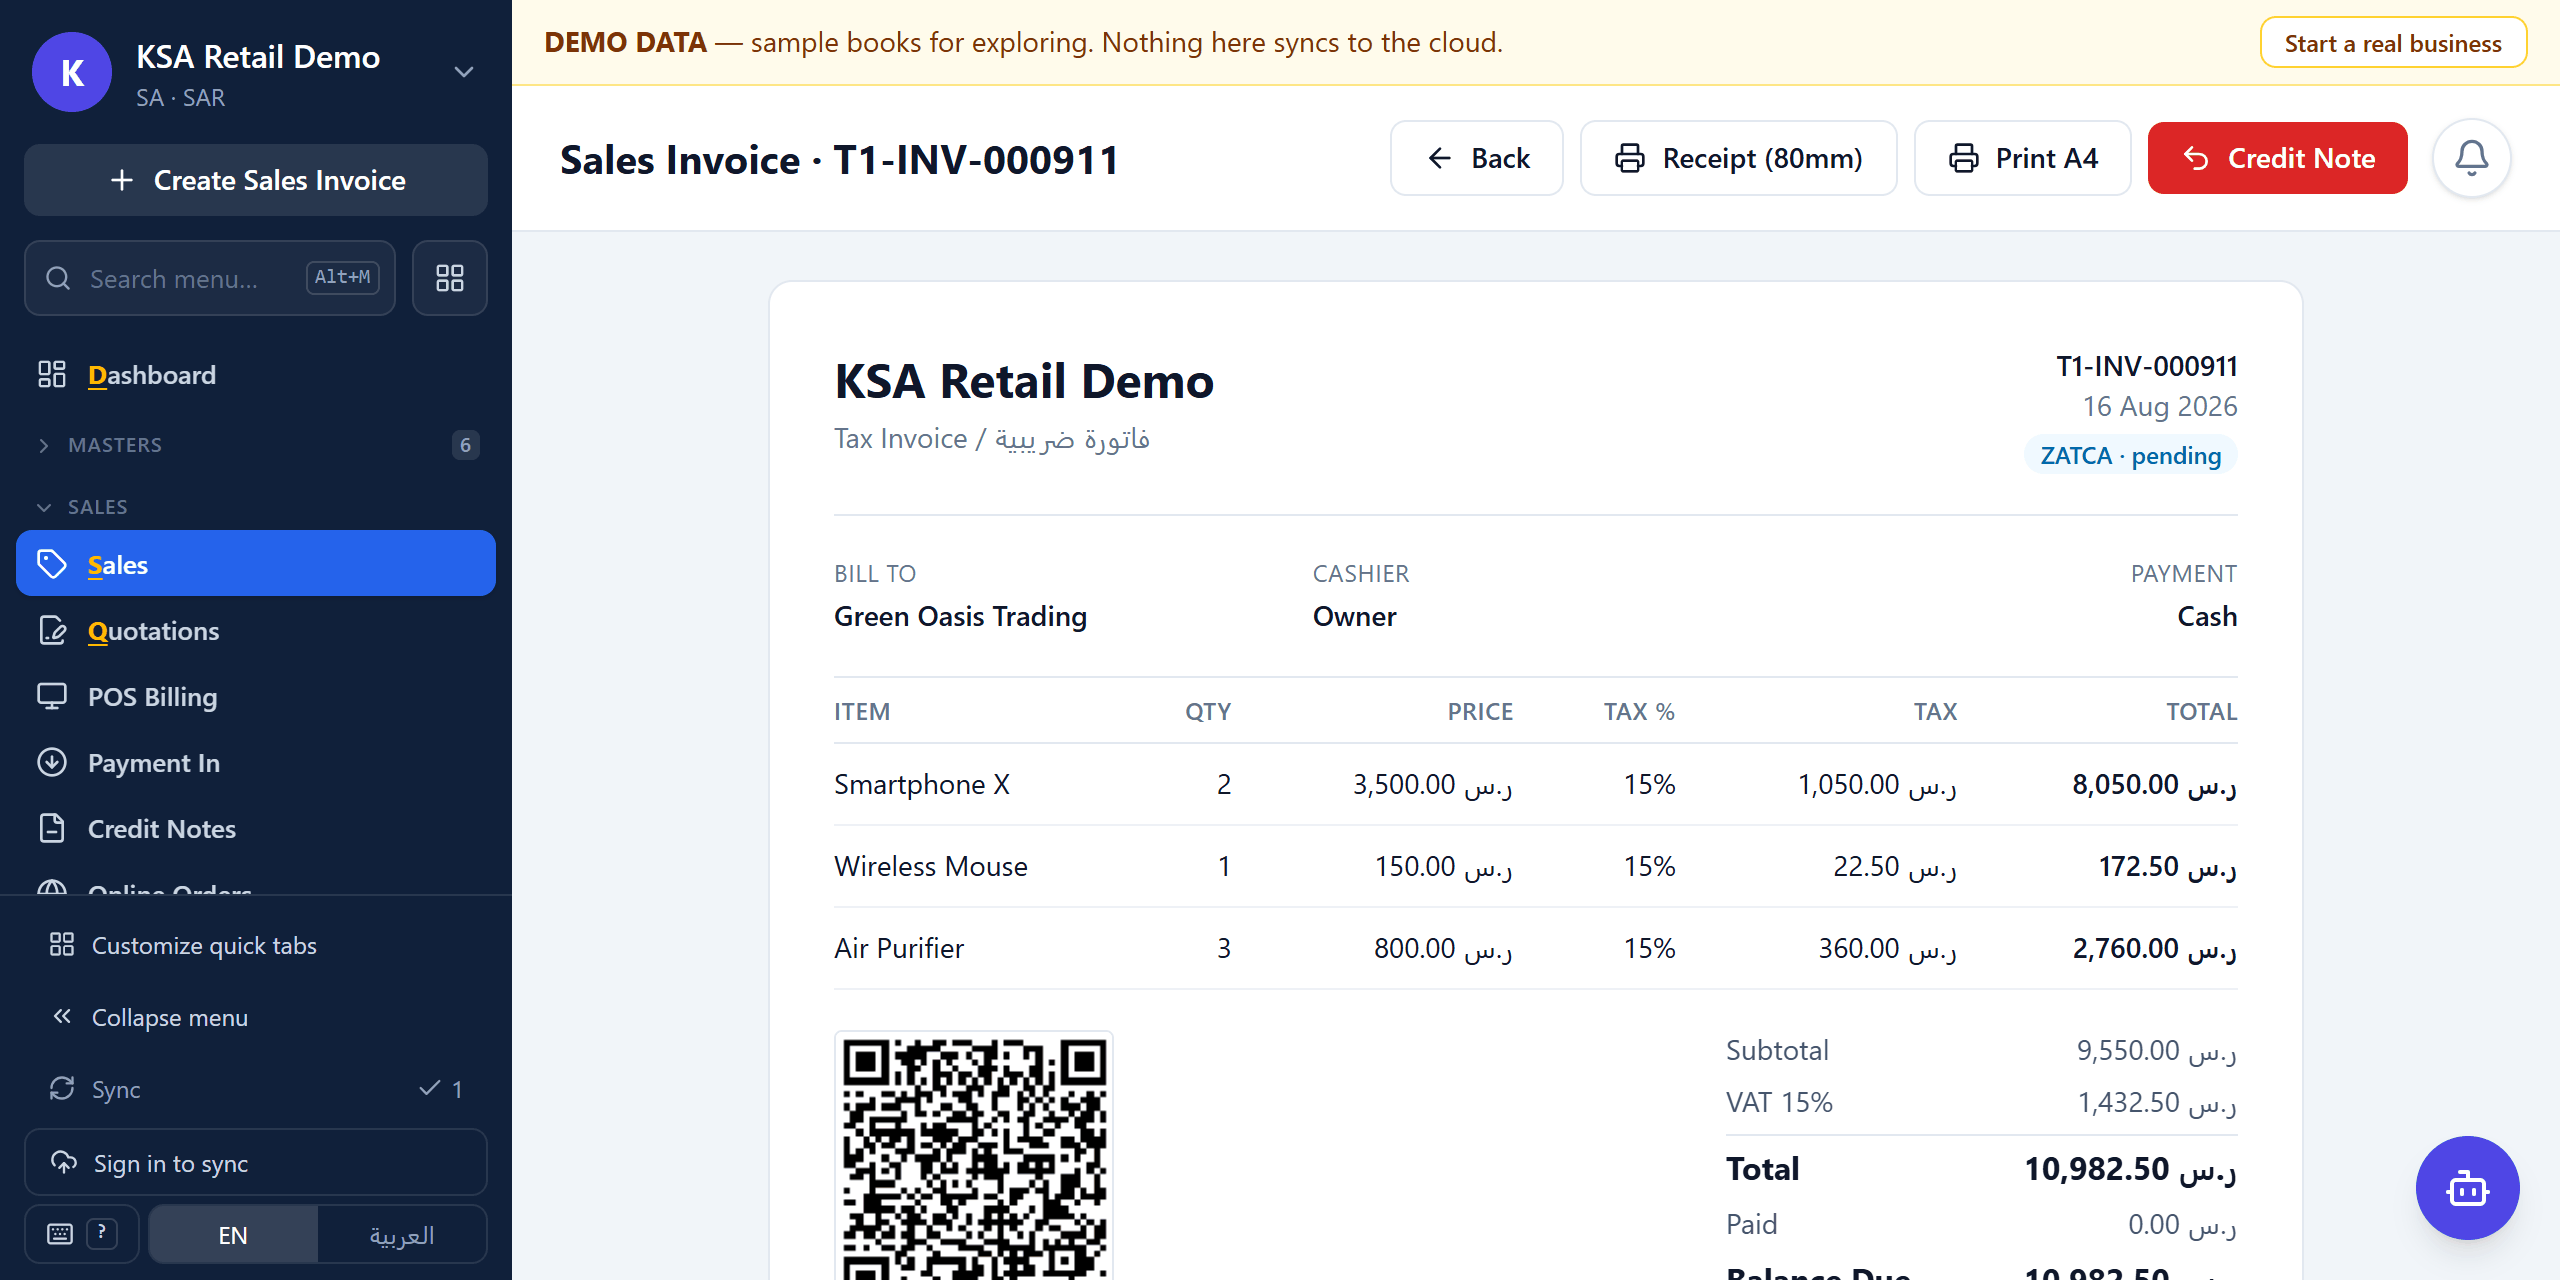Switch language to العربية

[x=402, y=1235]
